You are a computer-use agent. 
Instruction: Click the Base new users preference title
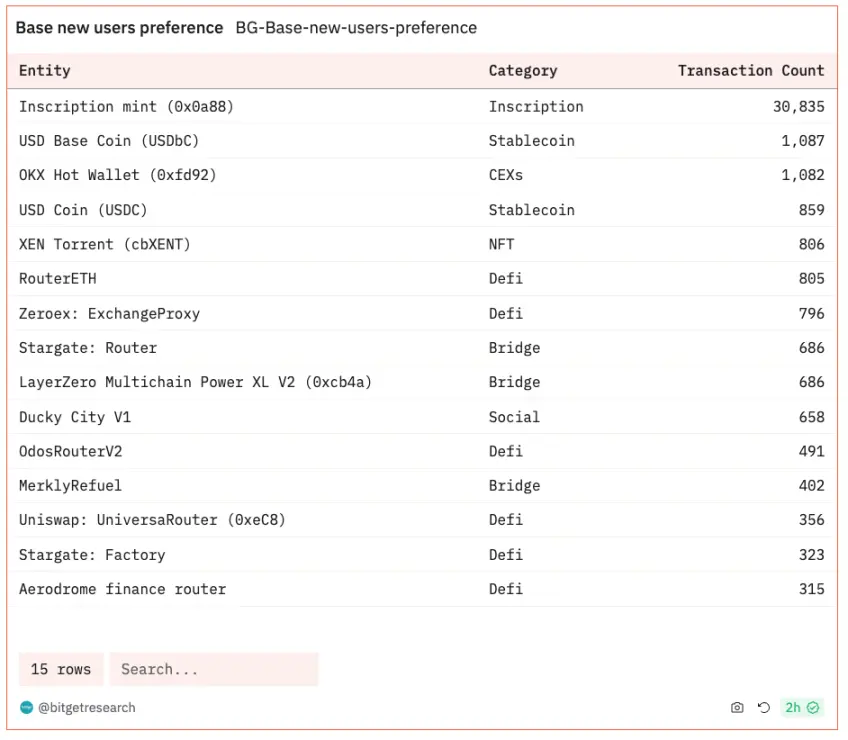(119, 28)
